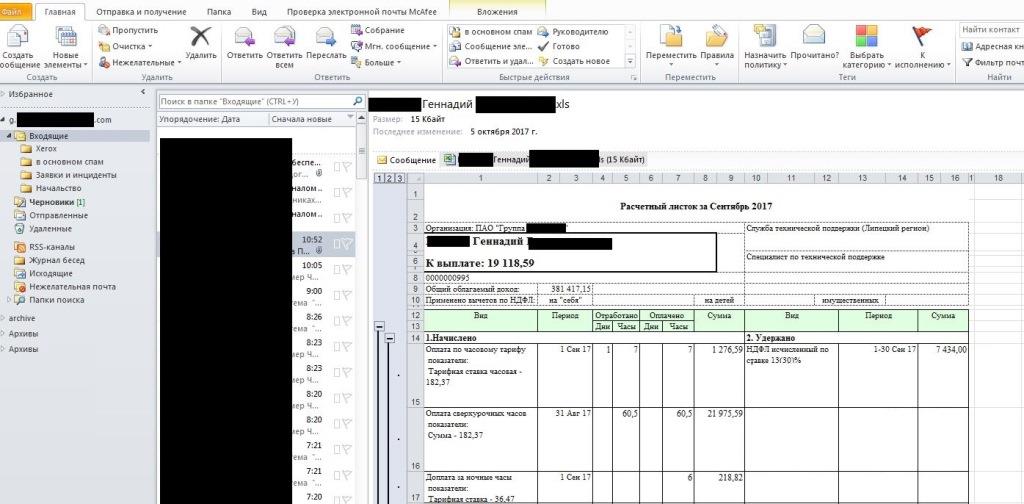Open the RSS-каналы folder
This screenshot has height=504, width=1024.
44,247
